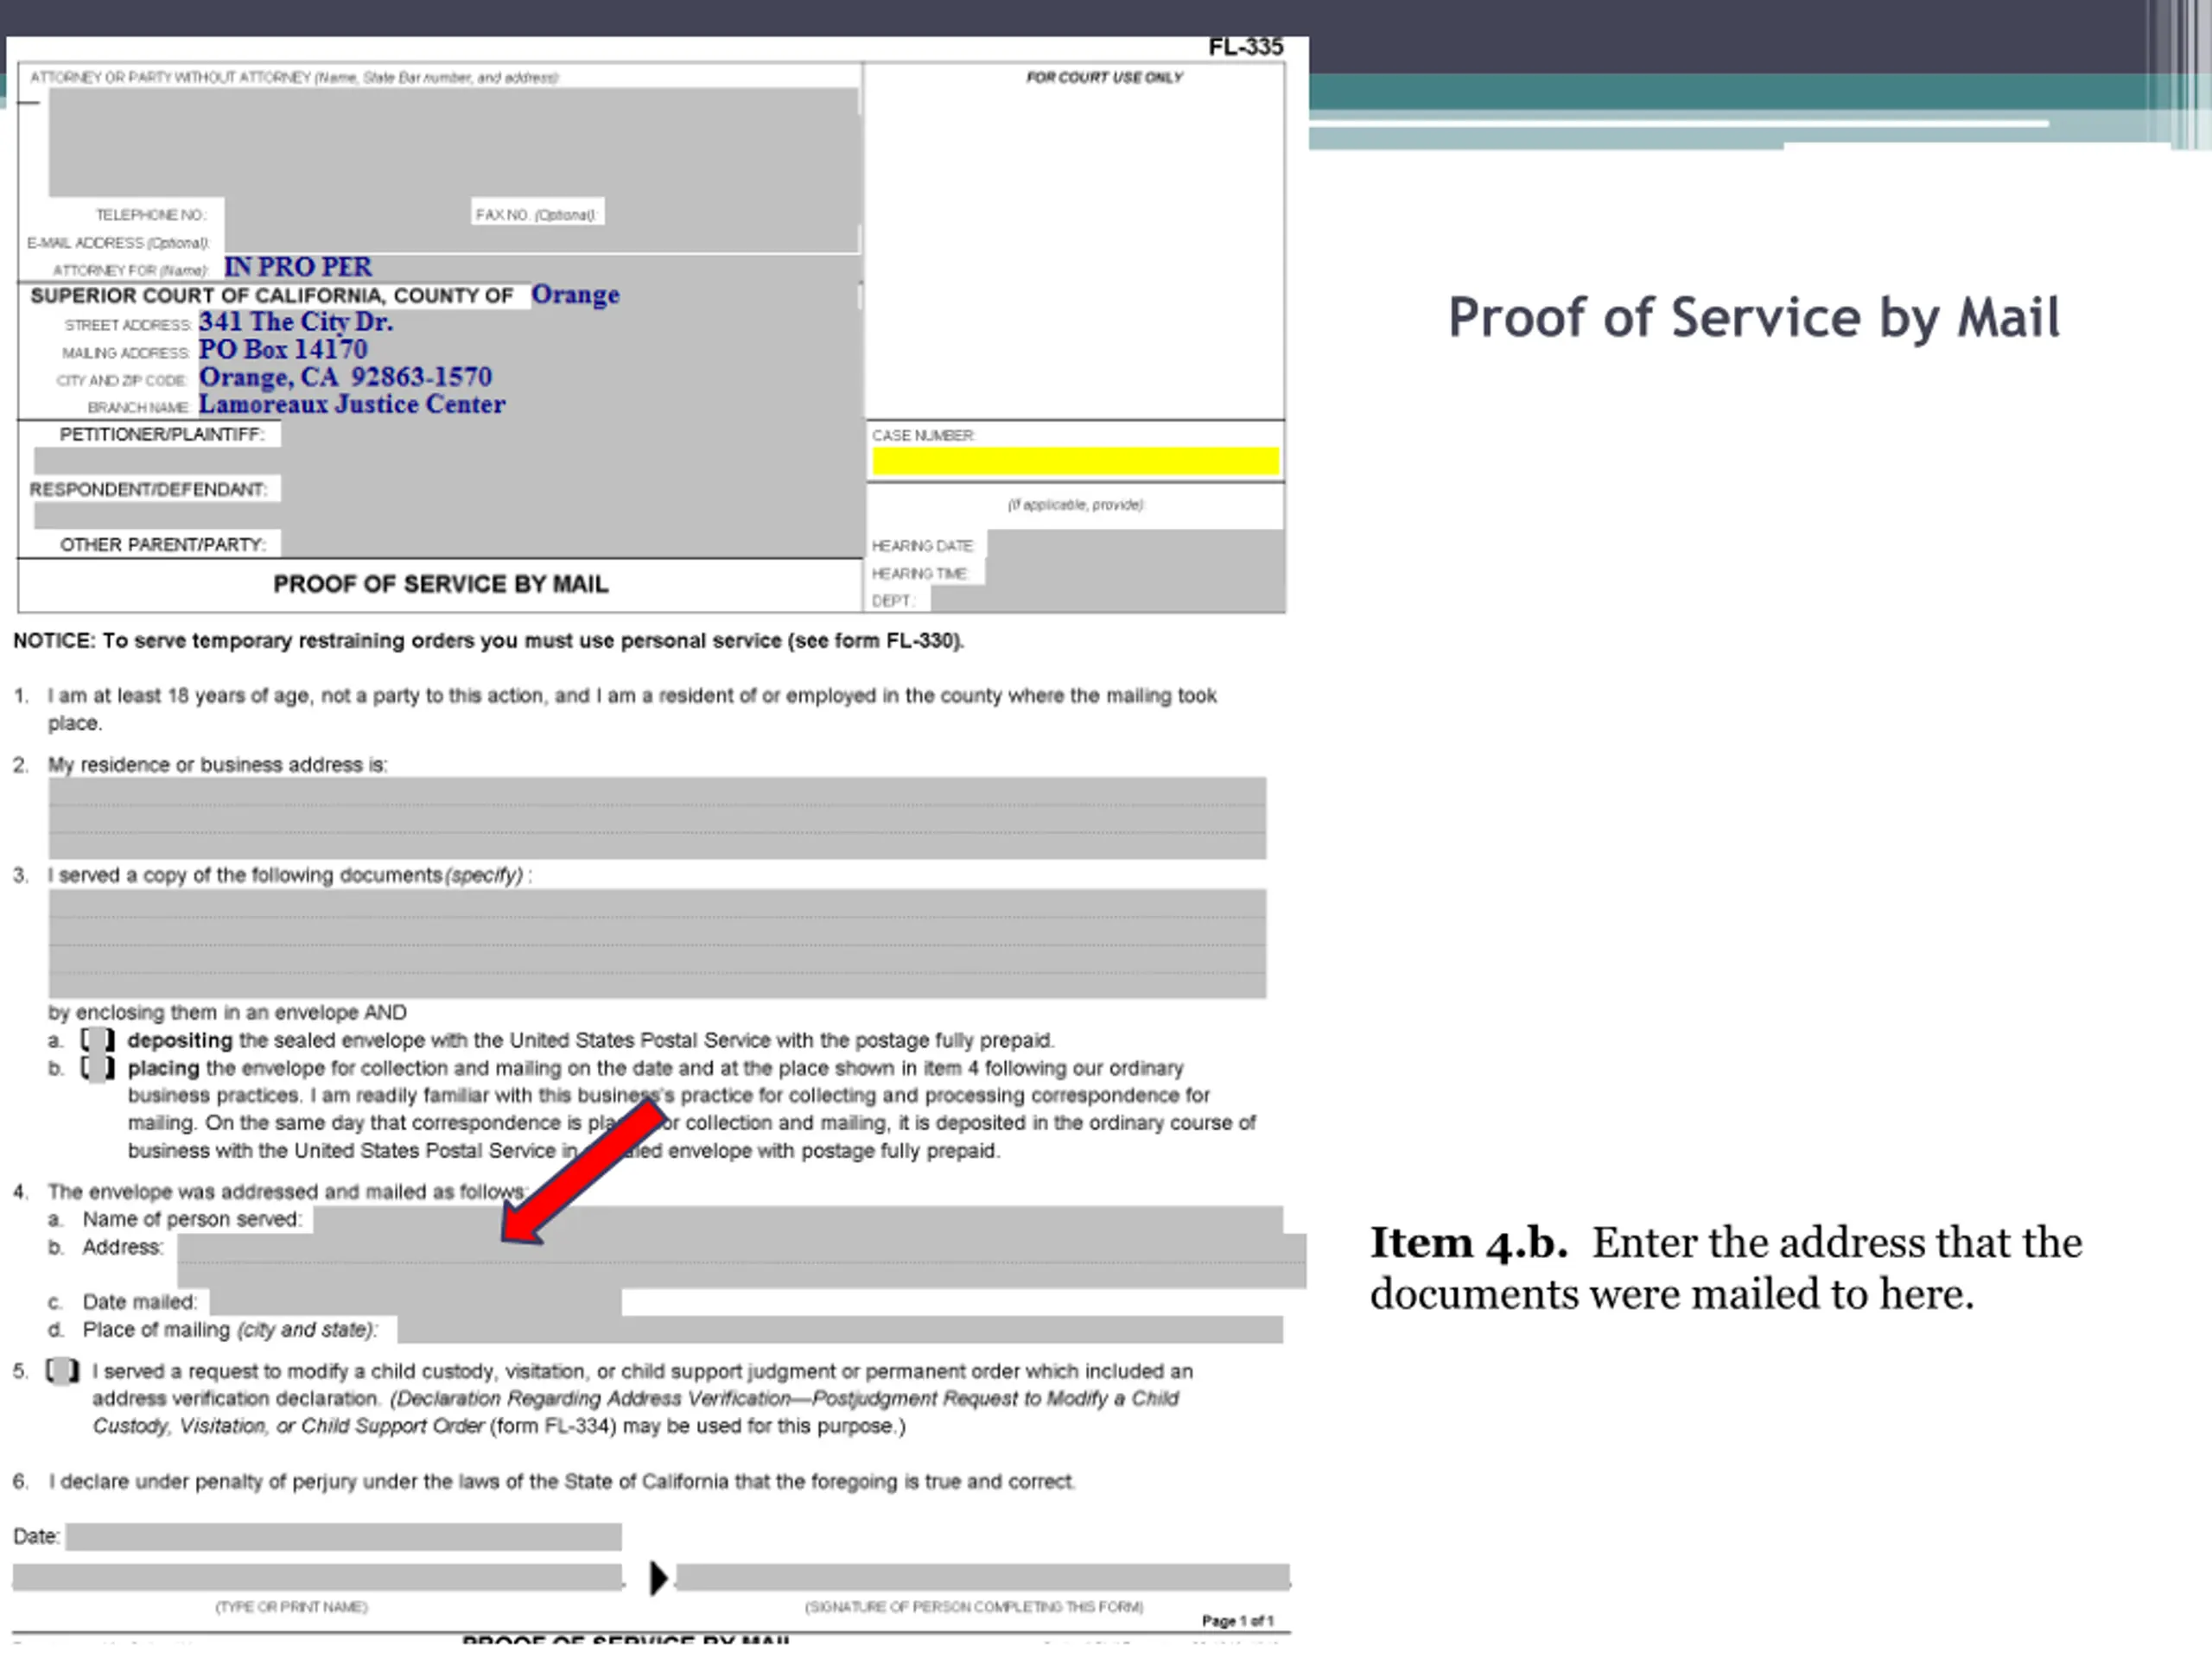Image resolution: width=2212 pixels, height=1659 pixels.
Task: Check the 'depositing' sealed envelope checkbox
Action: tap(97, 1040)
